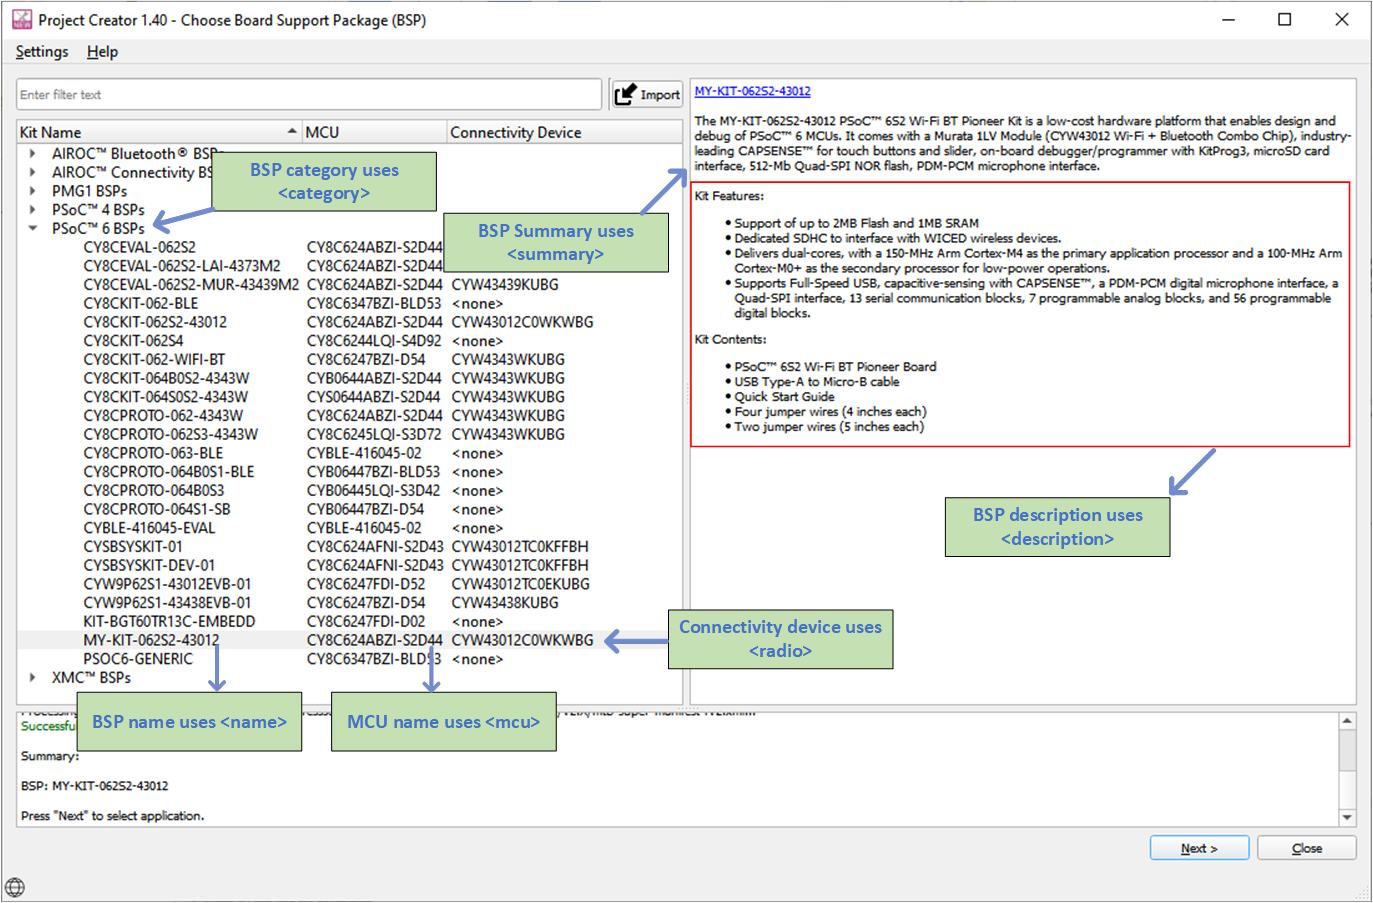Select the CY8CPROTO-064B0S1-BLE kit
1373x903 pixels.
tap(168, 472)
